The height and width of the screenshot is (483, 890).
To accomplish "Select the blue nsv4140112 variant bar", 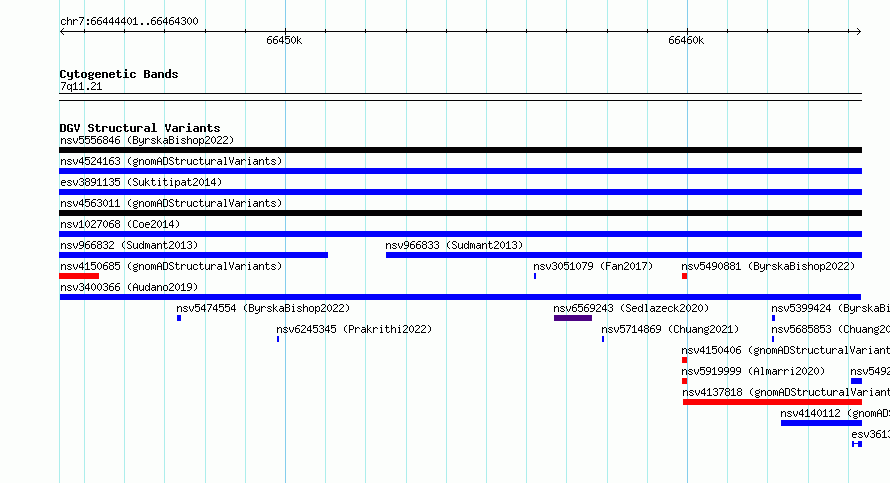I will [821, 423].
